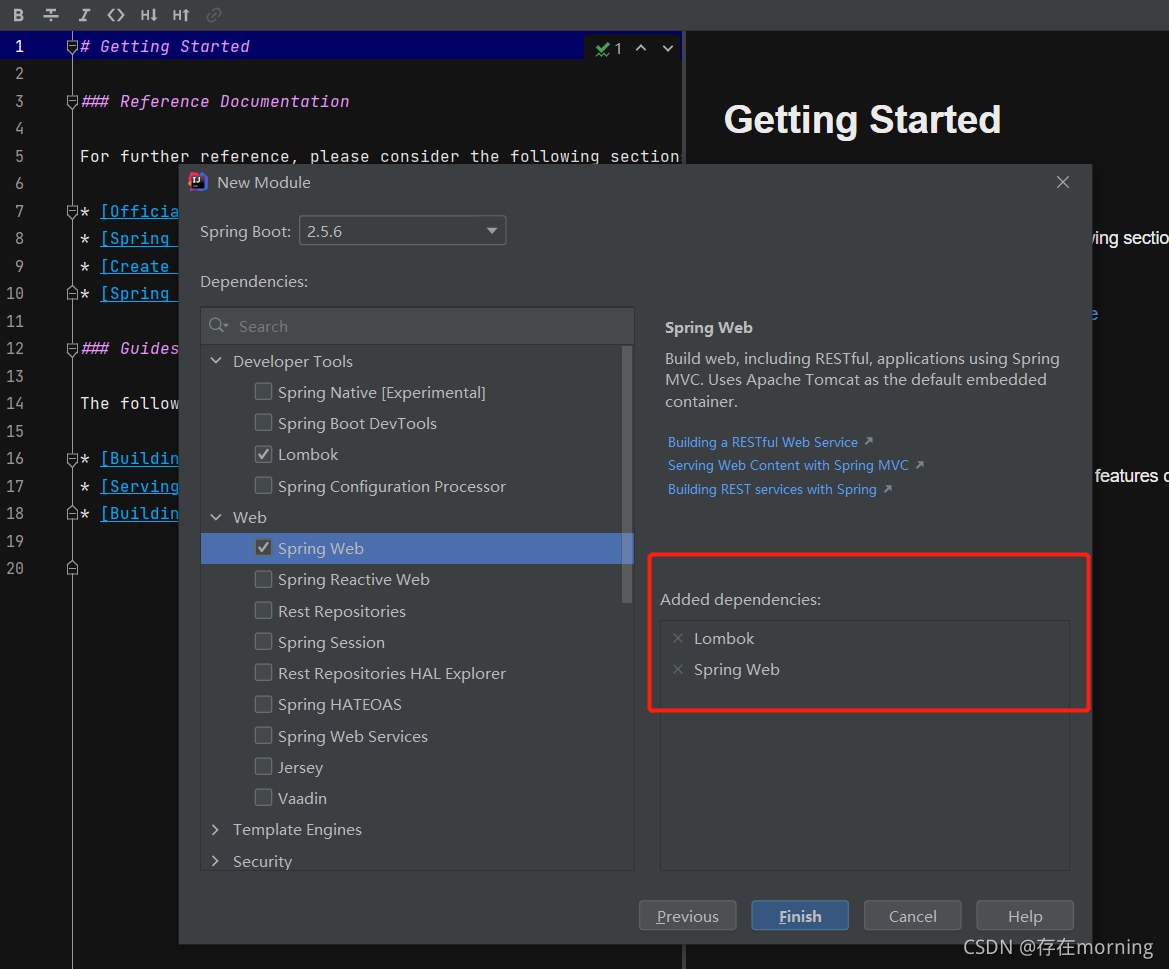Image resolution: width=1169 pixels, height=969 pixels.
Task: Open Building a RESTful Web Service link
Action: 763,442
